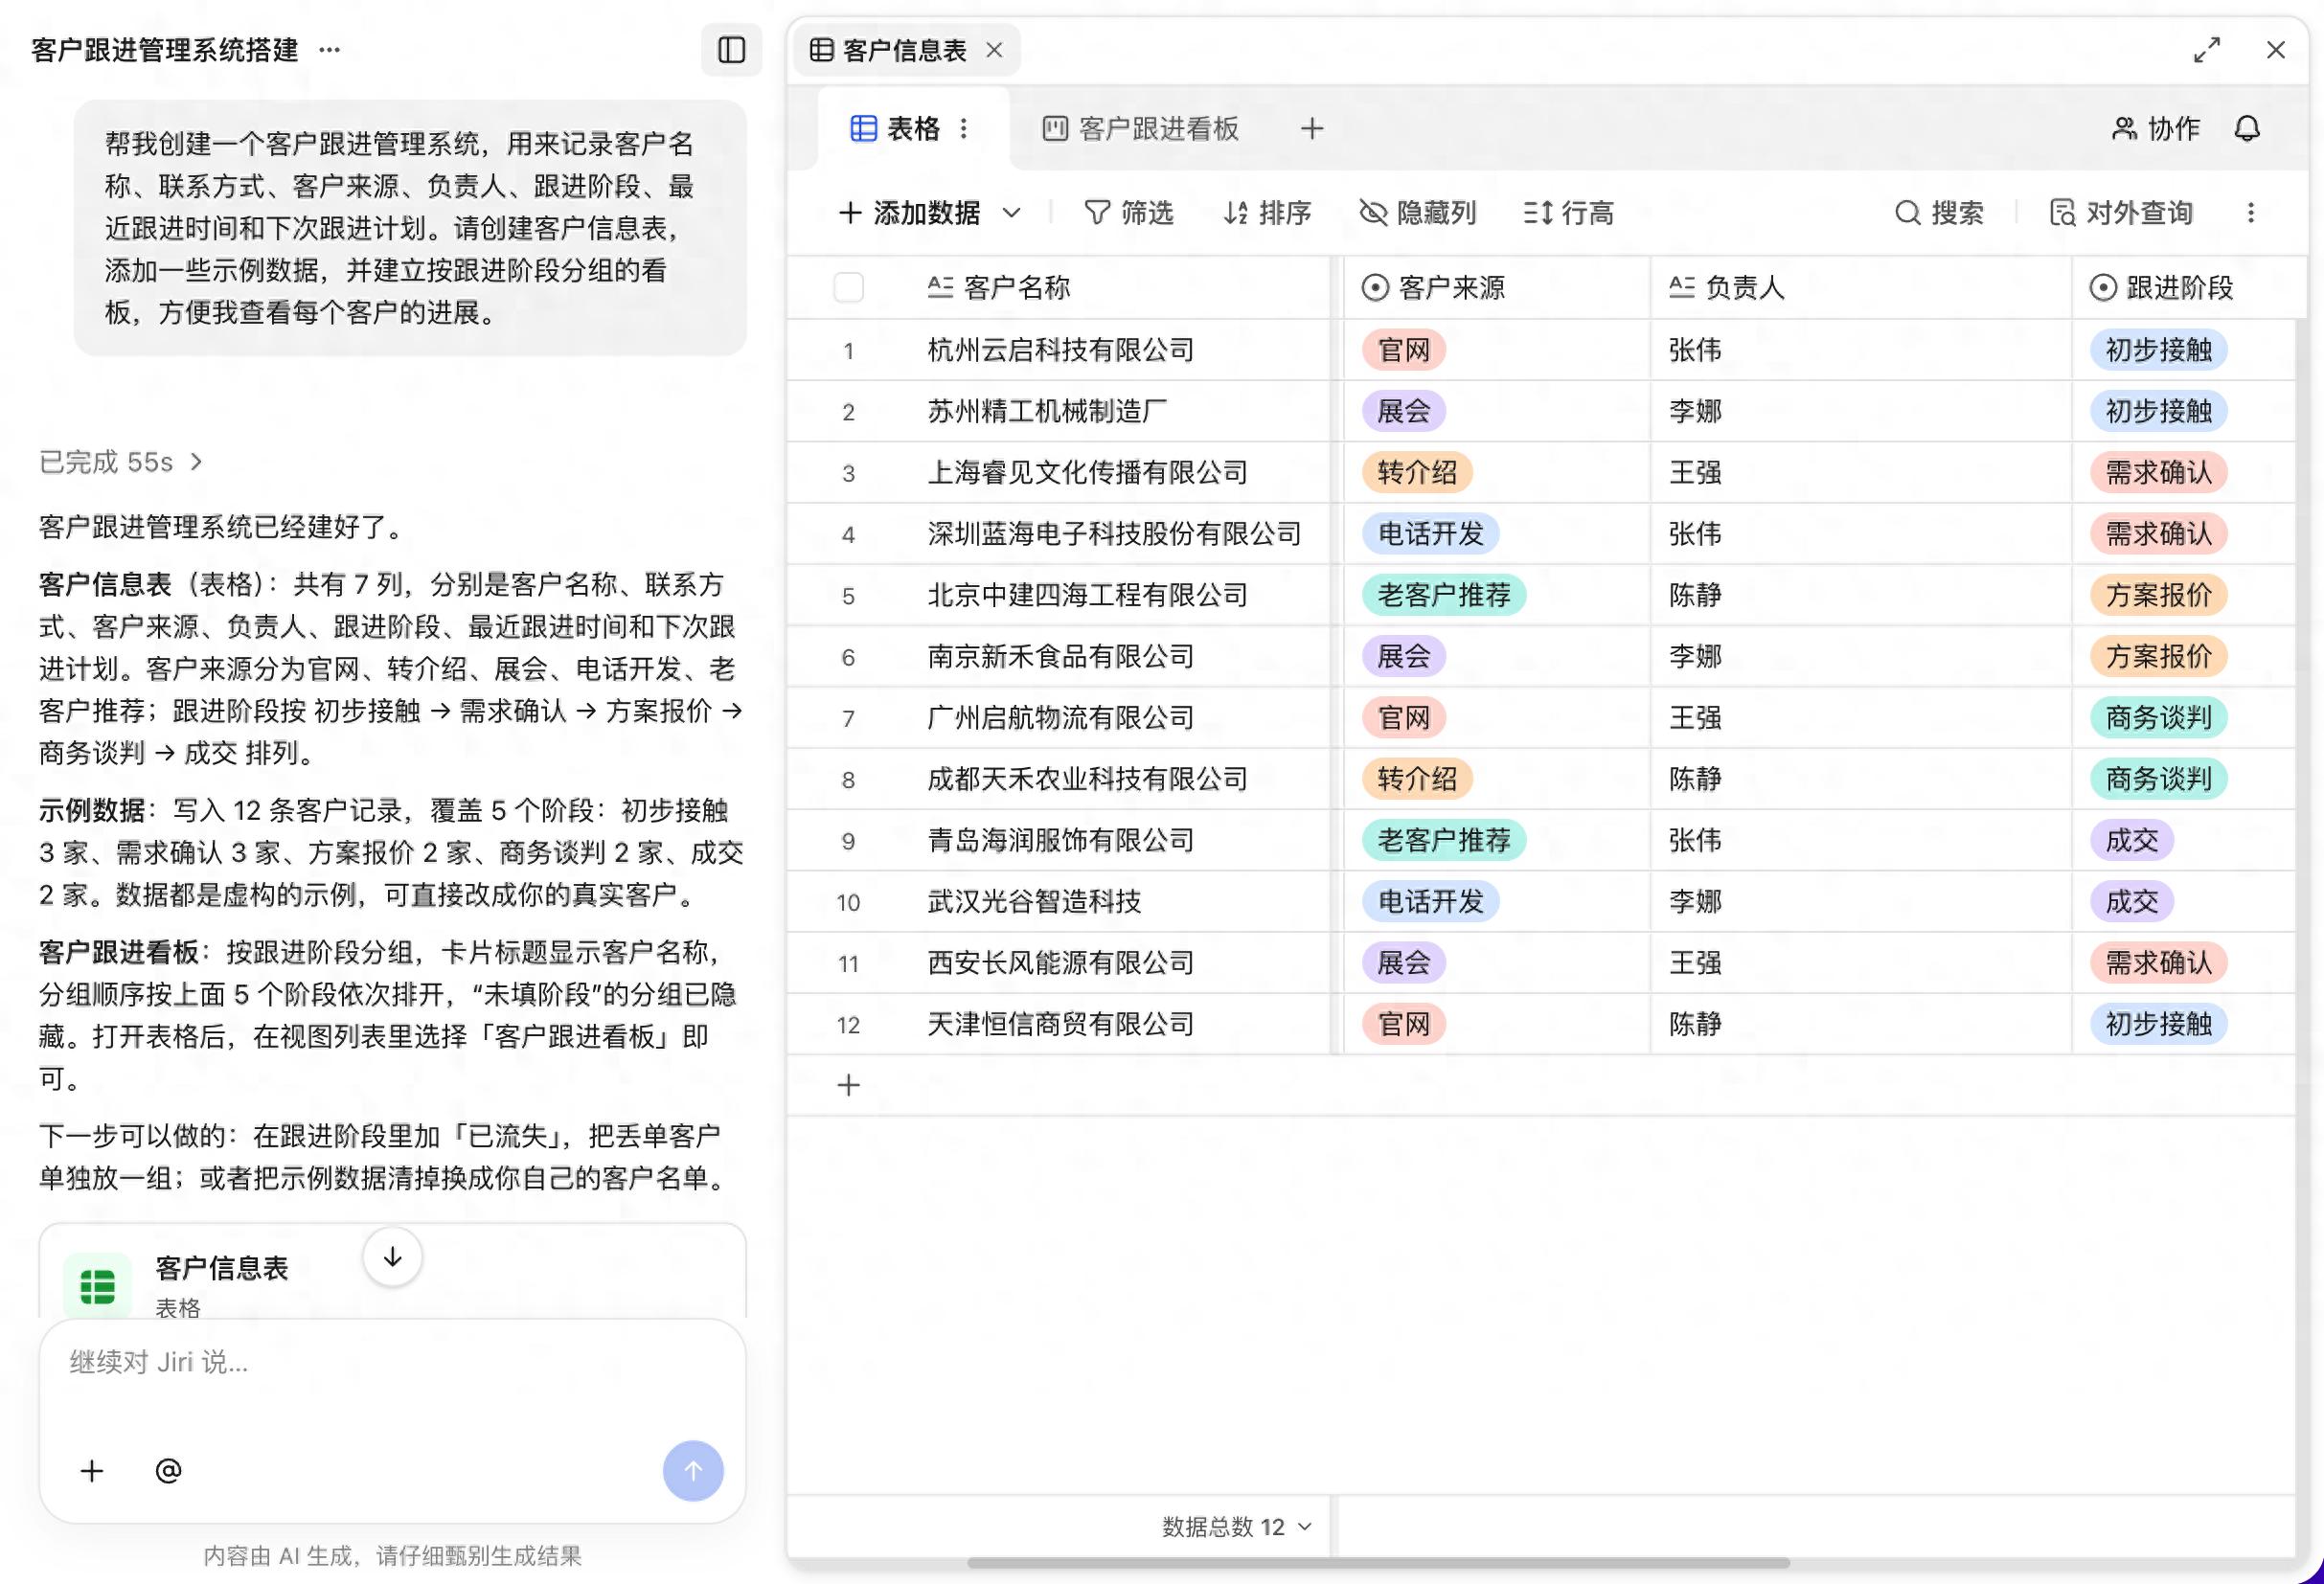
Task: Click the 商务谈判 tag for 广州启航物流有限公司
Action: (x=2158, y=718)
